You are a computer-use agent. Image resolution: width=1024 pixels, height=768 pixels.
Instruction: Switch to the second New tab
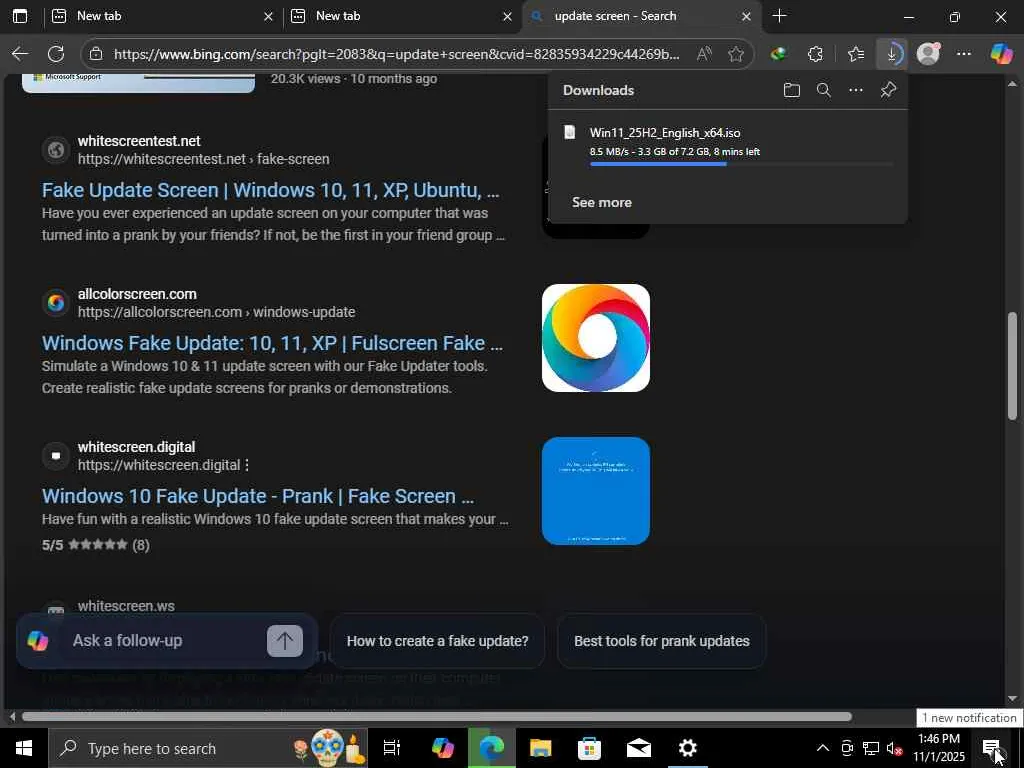click(402, 16)
